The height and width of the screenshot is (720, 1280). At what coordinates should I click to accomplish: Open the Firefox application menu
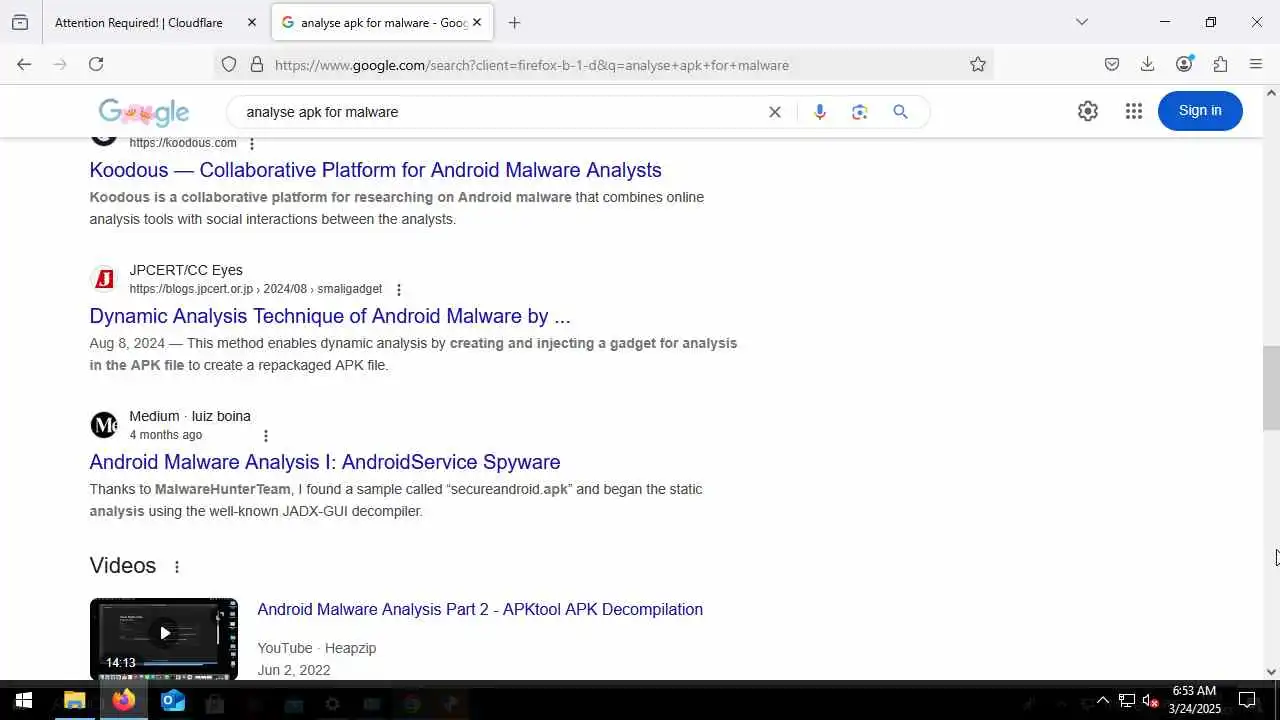coord(1256,64)
